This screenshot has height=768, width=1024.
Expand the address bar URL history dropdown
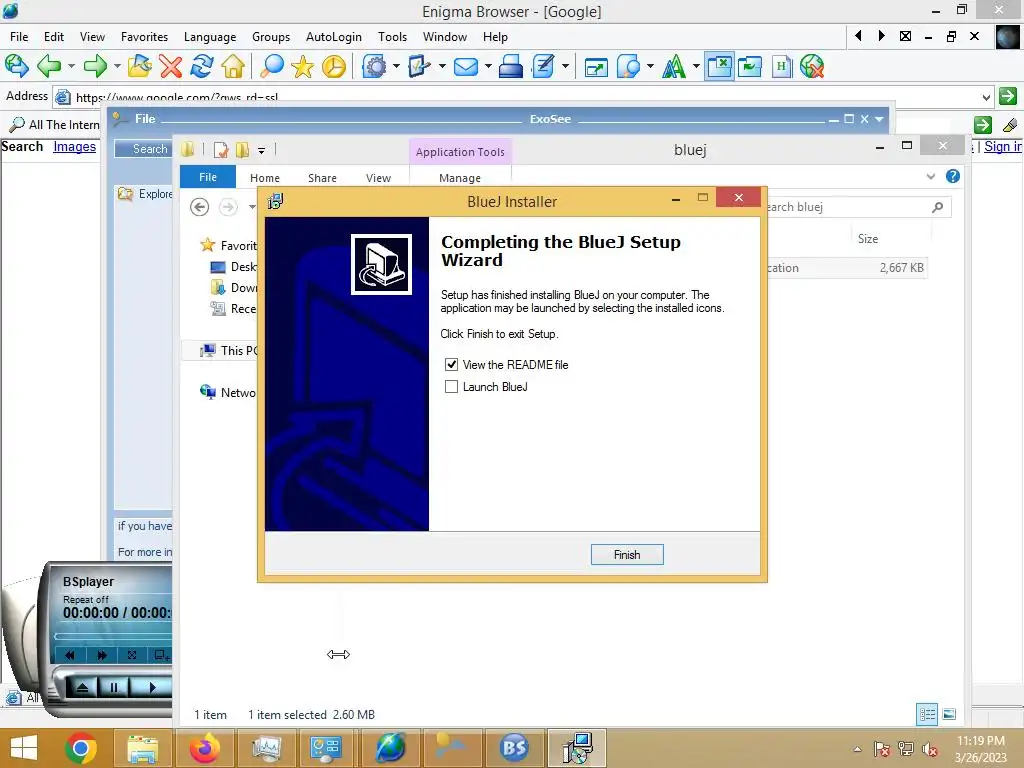click(x=986, y=97)
